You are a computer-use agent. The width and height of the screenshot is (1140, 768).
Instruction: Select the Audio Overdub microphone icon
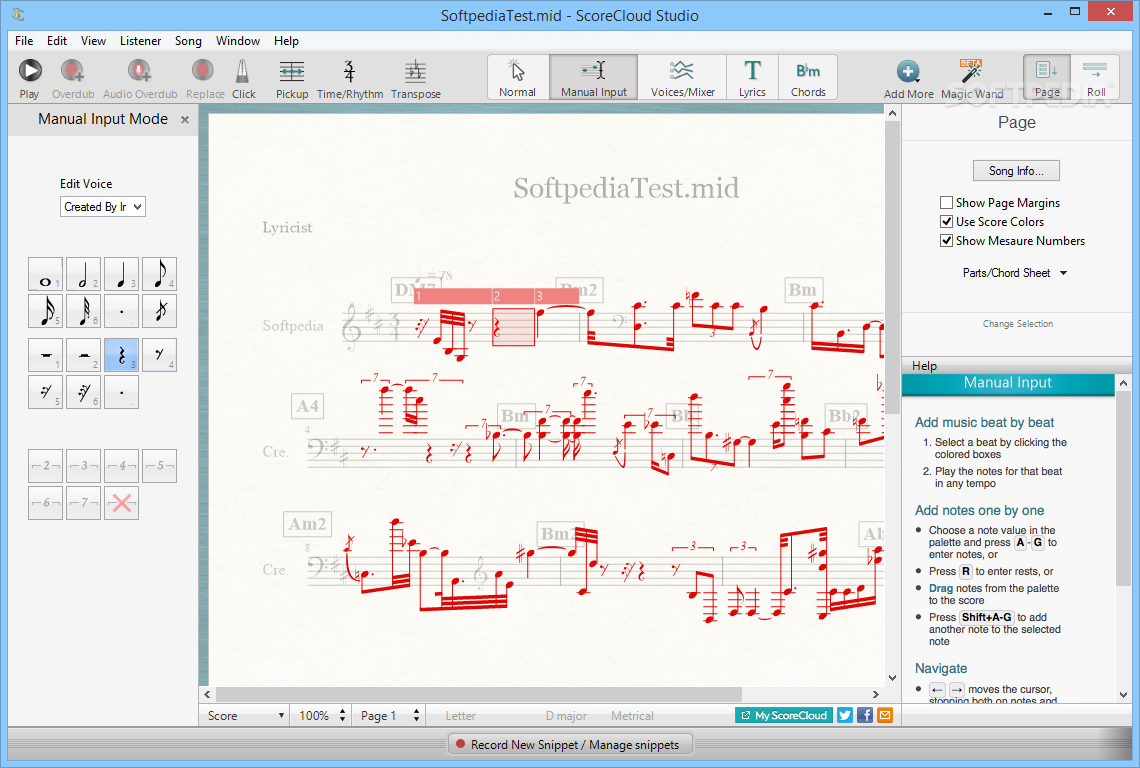(x=139, y=71)
